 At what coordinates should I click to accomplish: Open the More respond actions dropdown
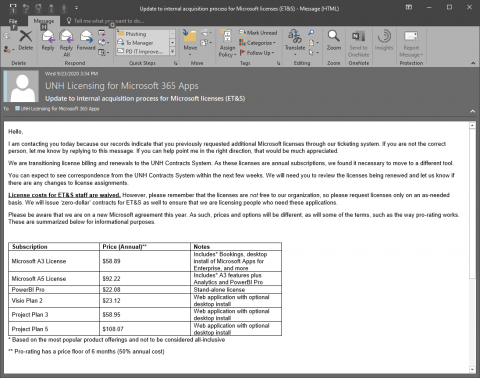[x=104, y=52]
